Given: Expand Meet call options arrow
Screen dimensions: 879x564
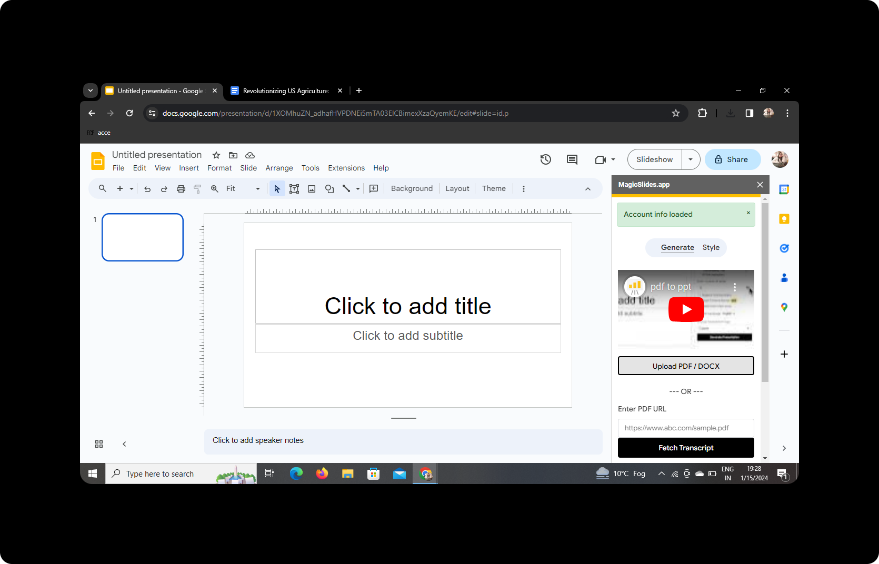Looking at the screenshot, I should (x=613, y=160).
